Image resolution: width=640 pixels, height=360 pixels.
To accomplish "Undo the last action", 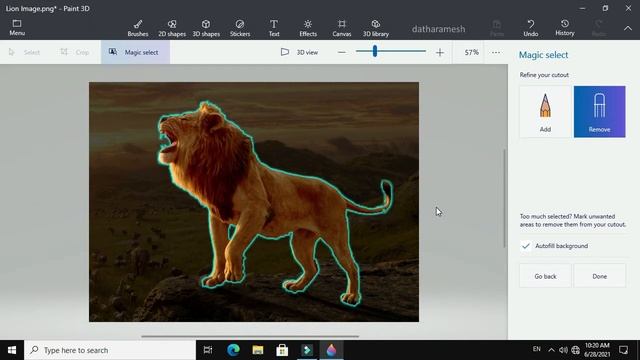I will 531,28.
